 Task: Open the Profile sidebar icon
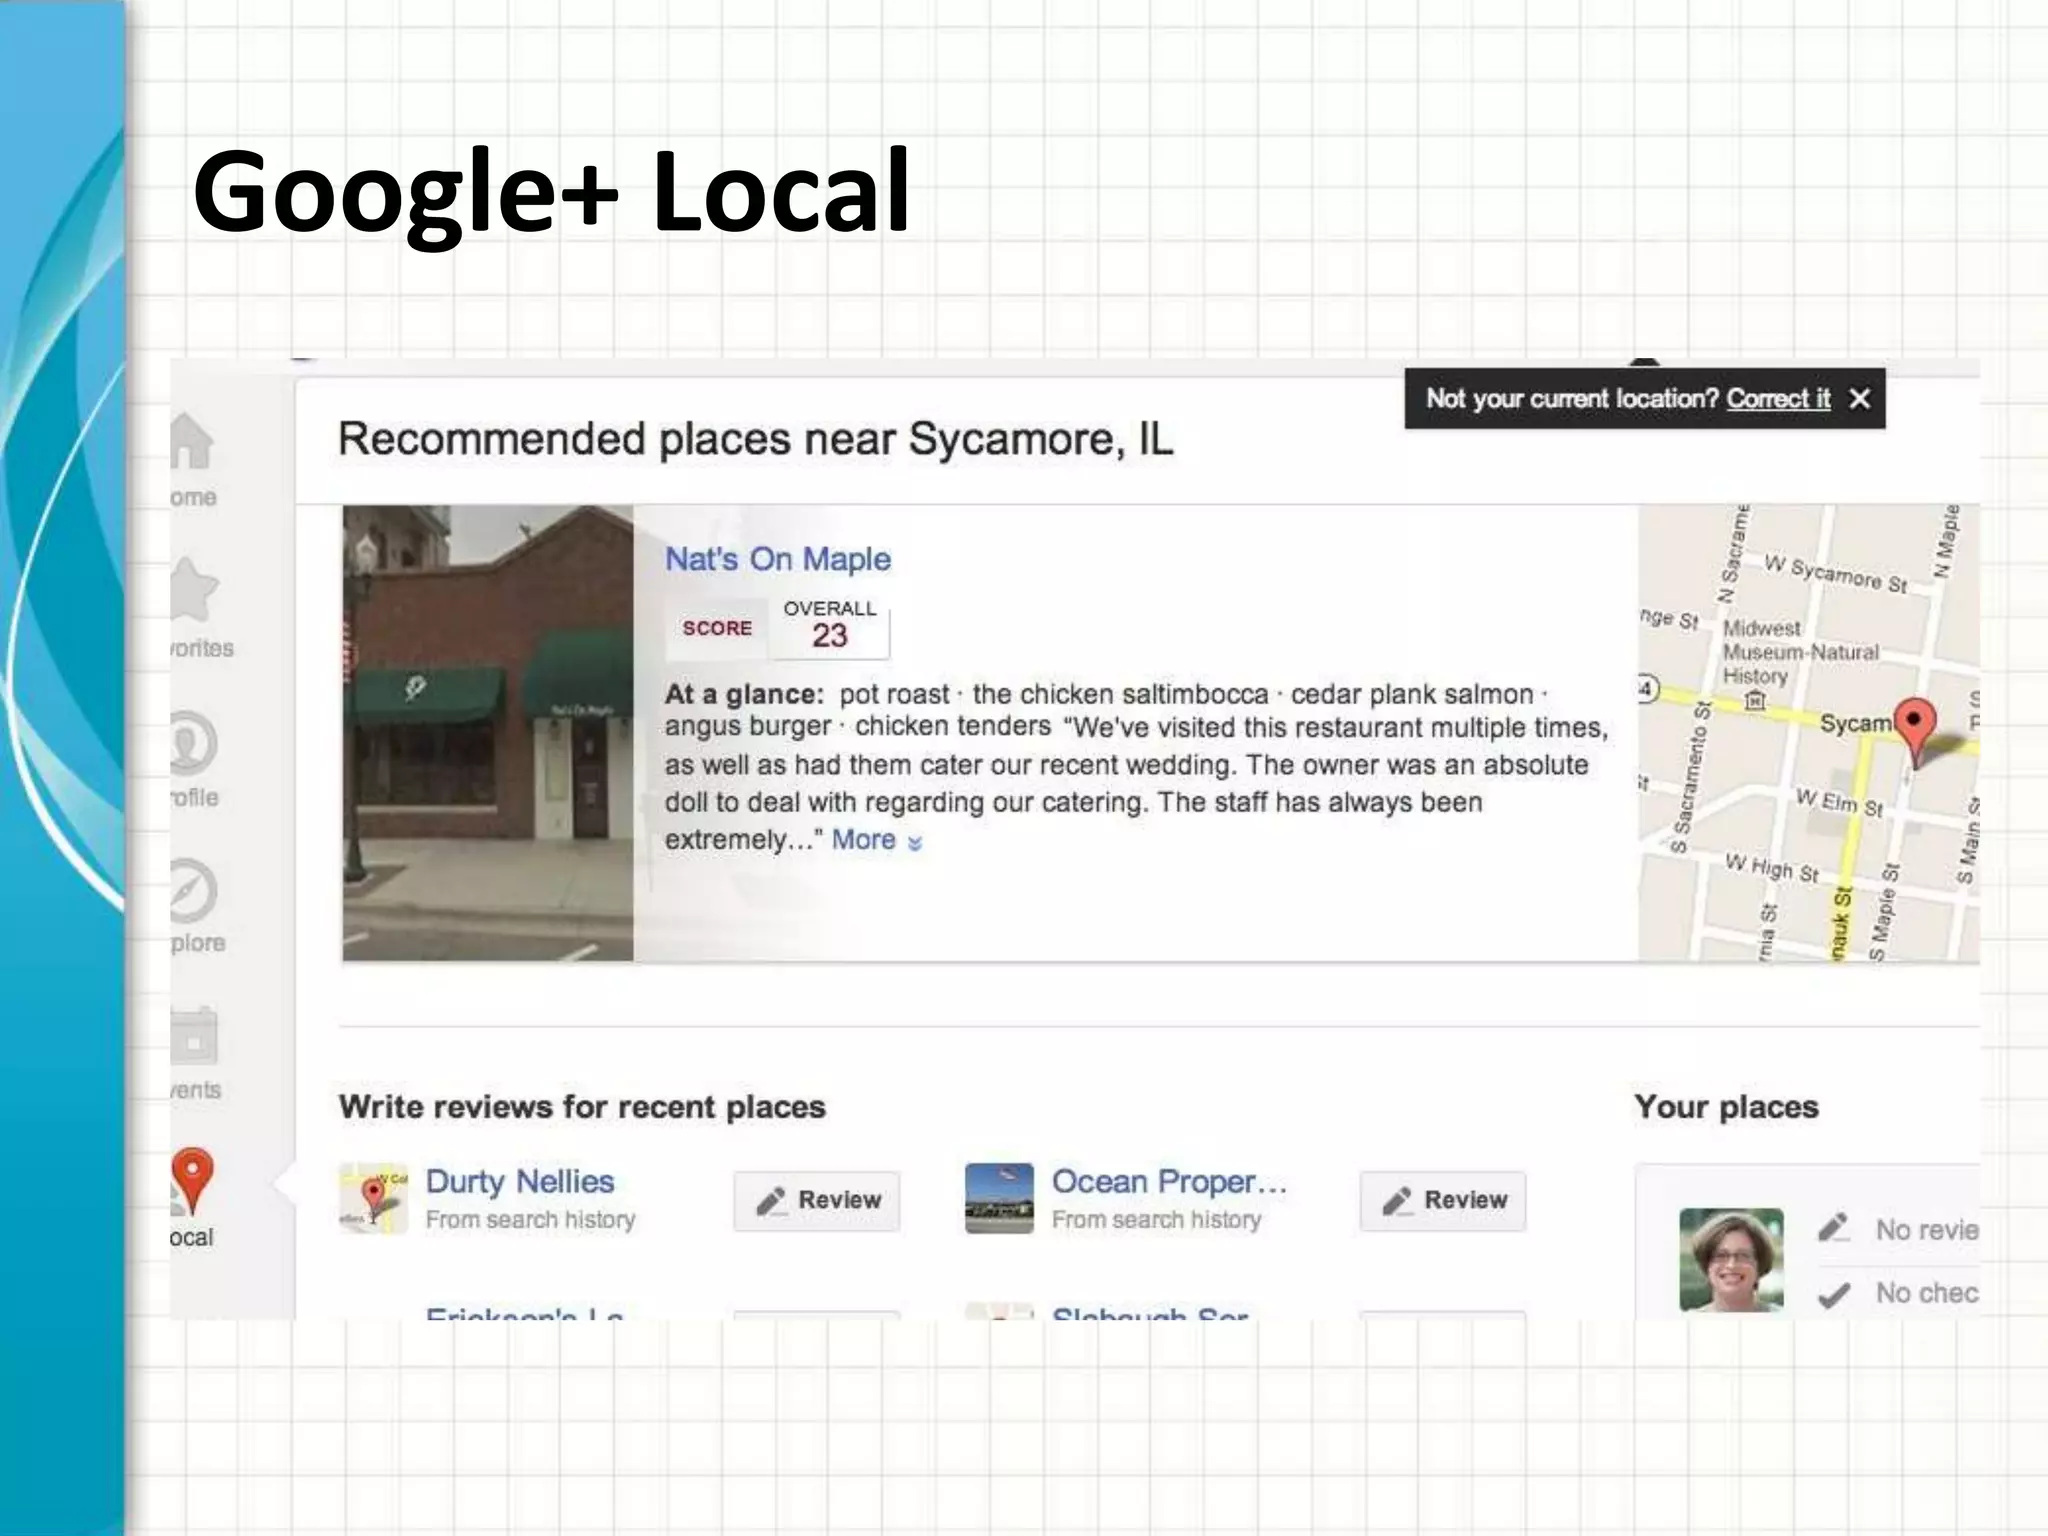(x=192, y=743)
